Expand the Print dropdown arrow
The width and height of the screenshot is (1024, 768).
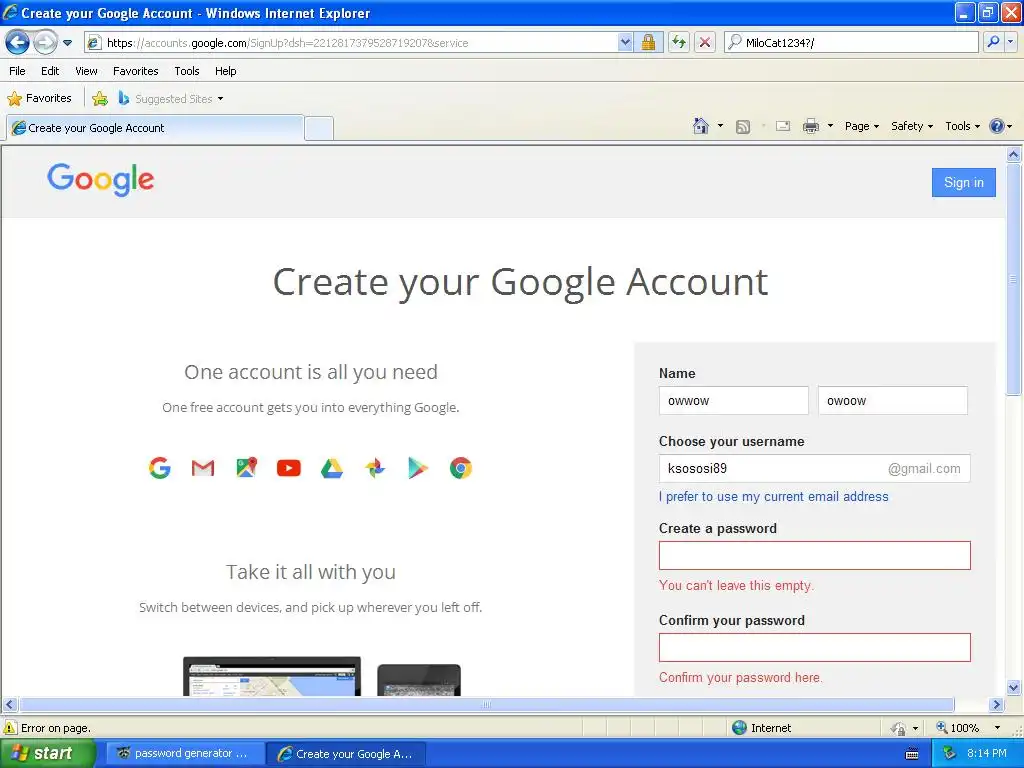coord(830,126)
